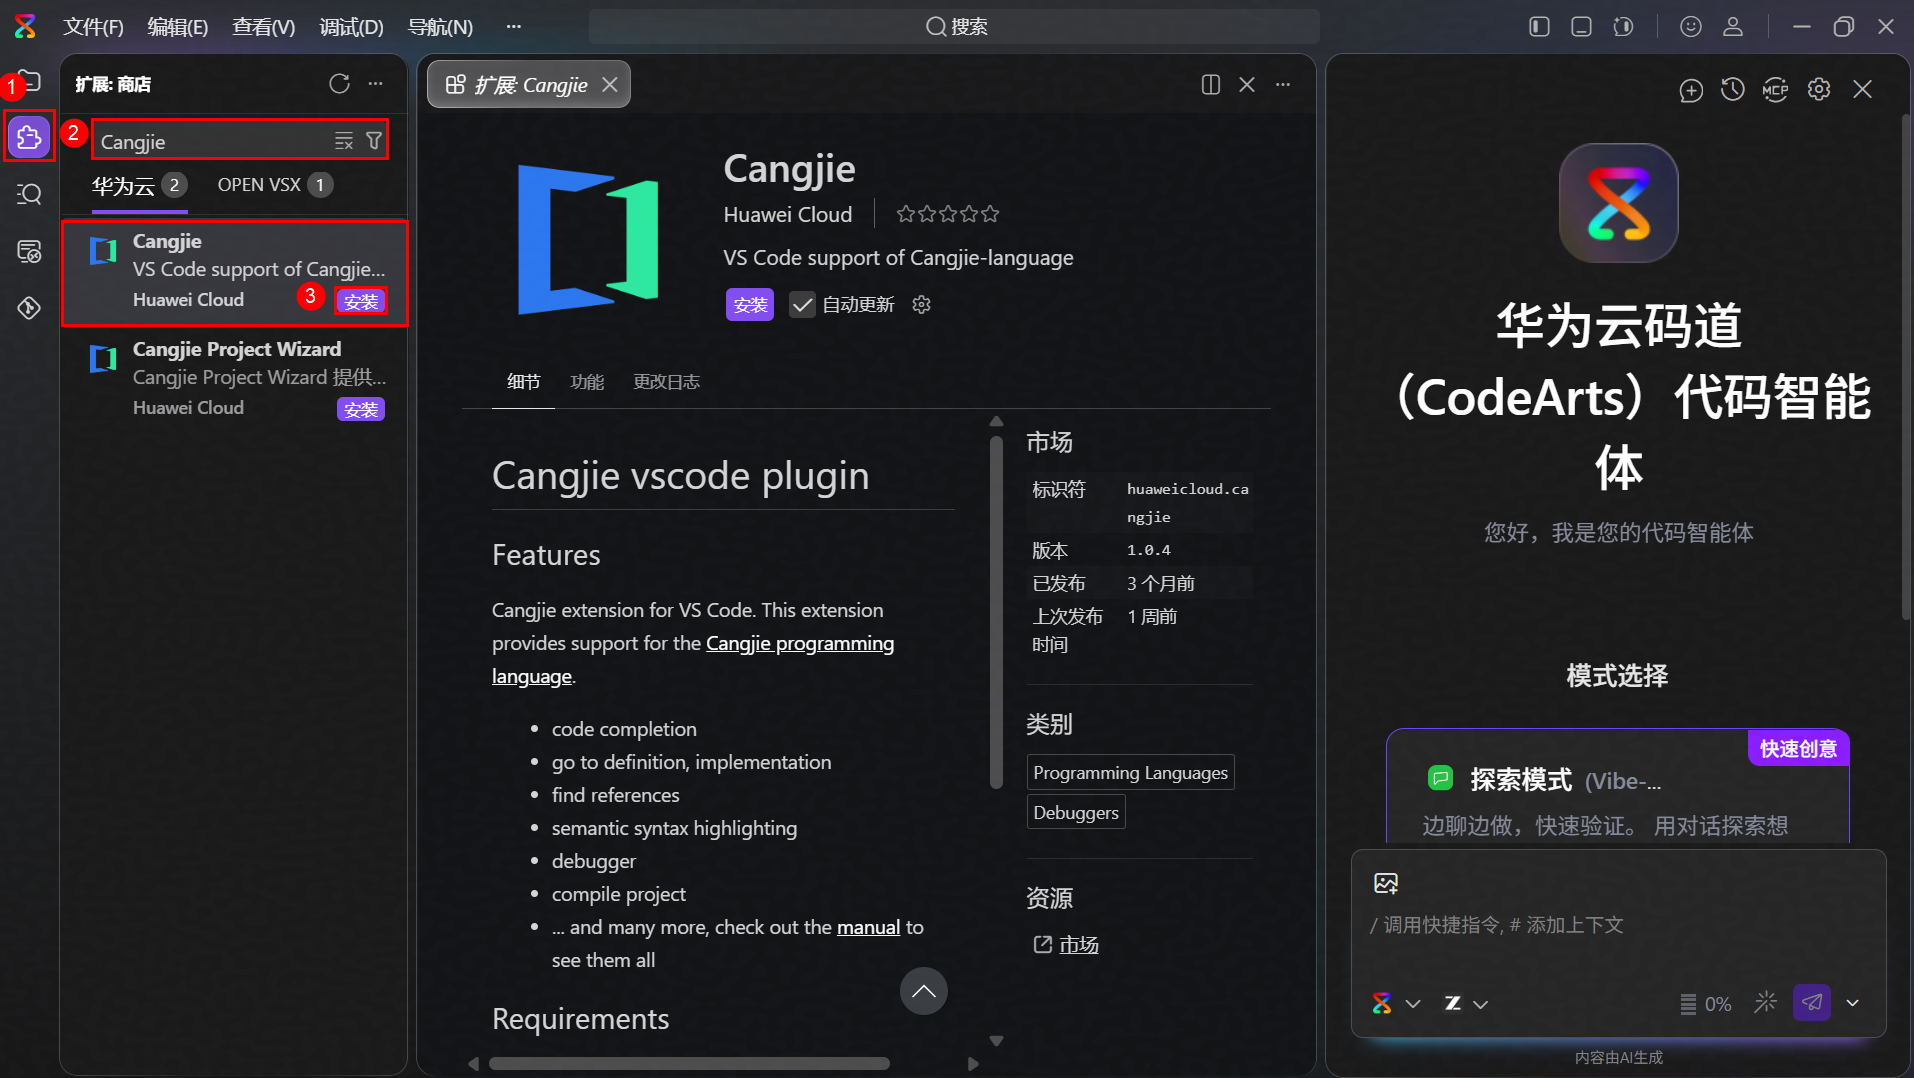Switch to the OPEN VSX results tab
This screenshot has width=1914, height=1078.
tap(275, 185)
